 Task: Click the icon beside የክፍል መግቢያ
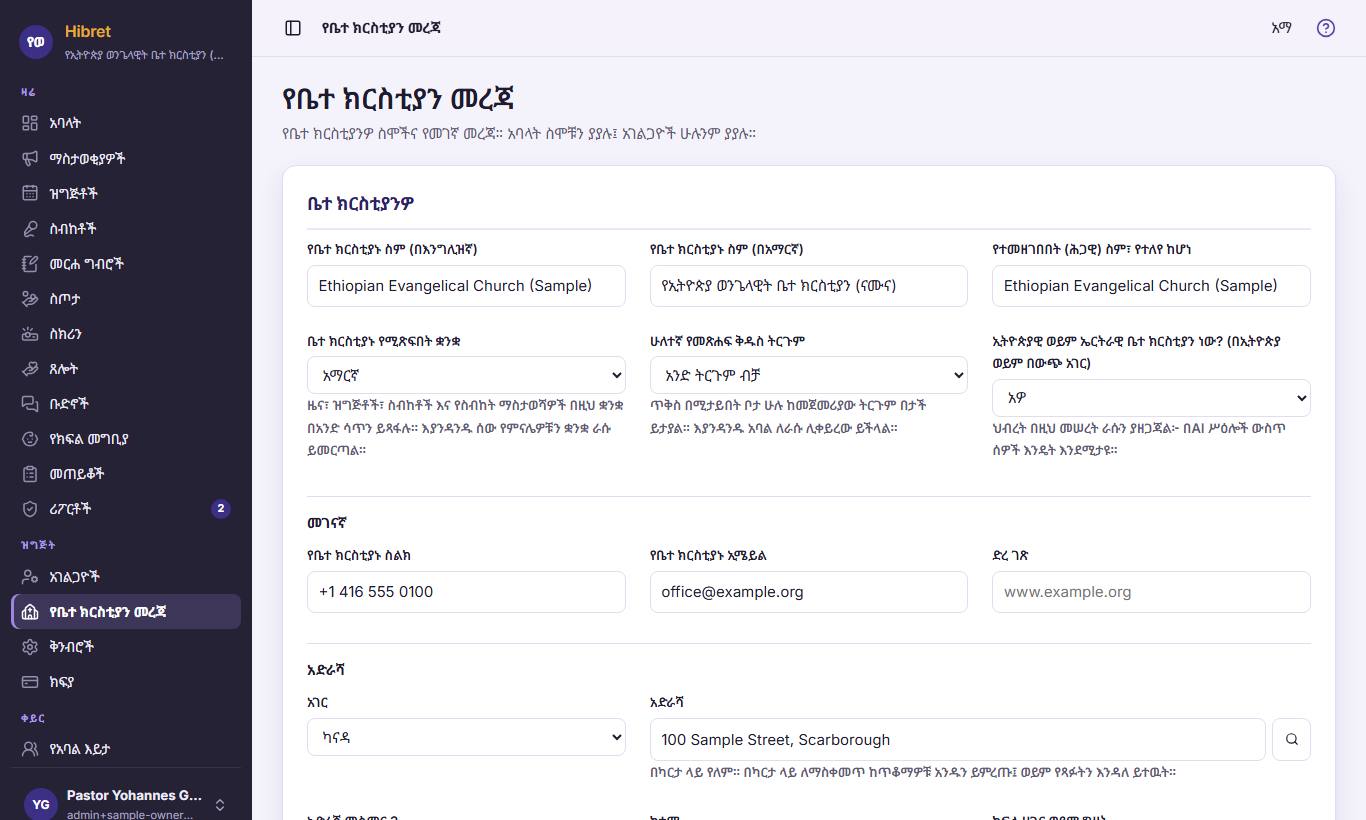[x=30, y=438]
